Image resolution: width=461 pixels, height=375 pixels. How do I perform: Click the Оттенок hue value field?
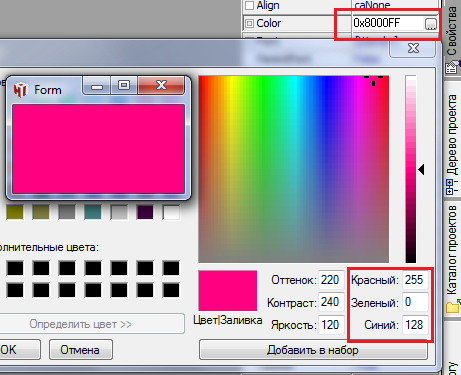pyautogui.click(x=331, y=280)
